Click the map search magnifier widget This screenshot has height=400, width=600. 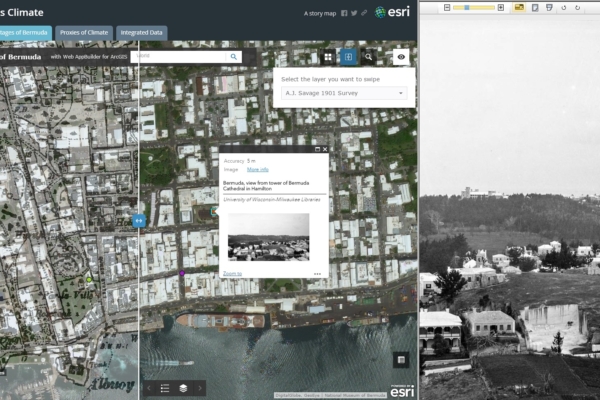369,58
